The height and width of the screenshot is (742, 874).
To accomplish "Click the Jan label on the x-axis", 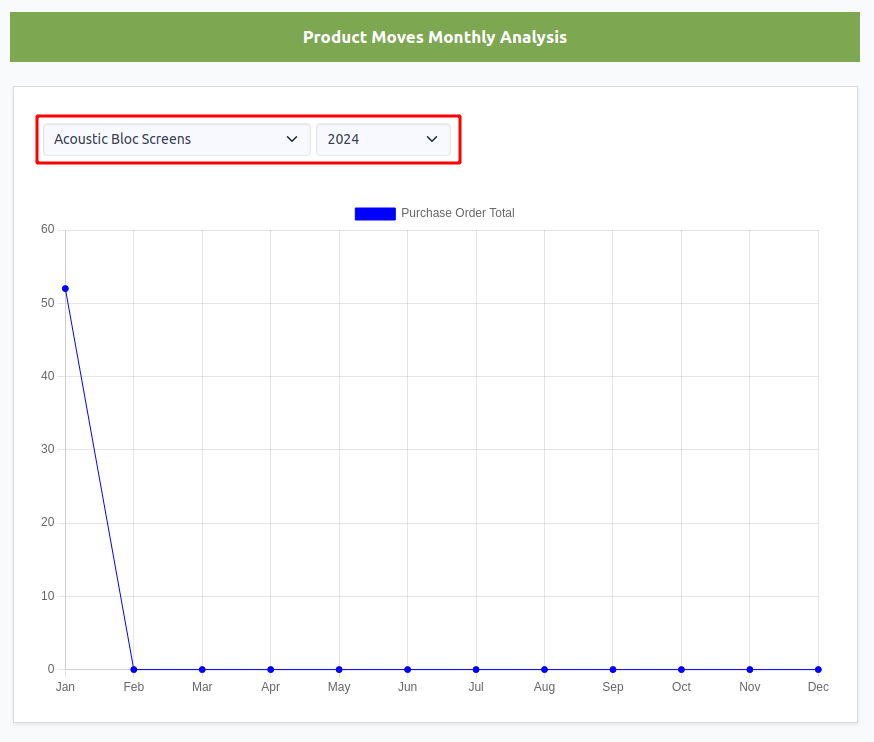I will [x=65, y=687].
